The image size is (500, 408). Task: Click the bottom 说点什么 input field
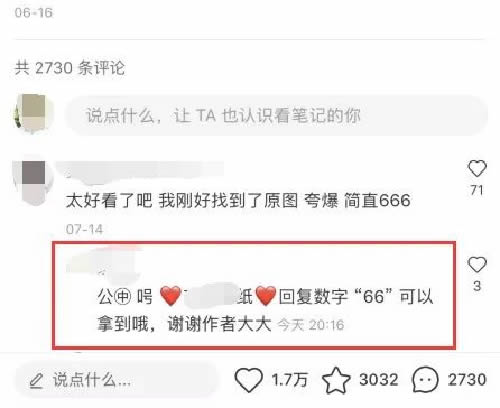point(117,380)
